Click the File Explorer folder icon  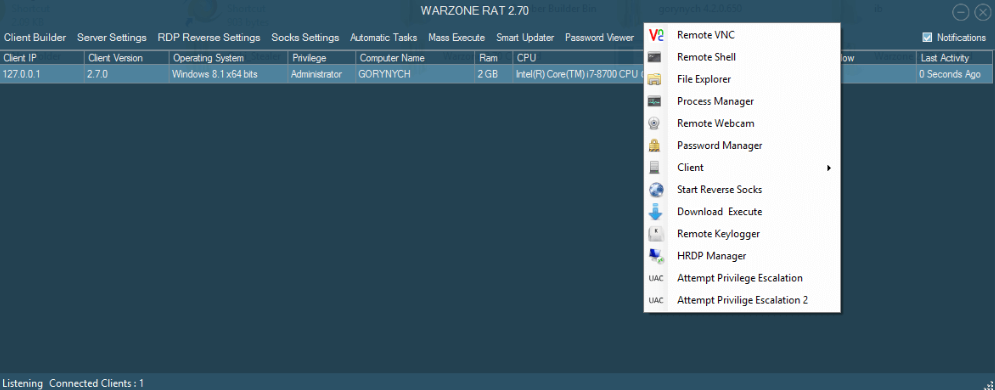[655, 79]
